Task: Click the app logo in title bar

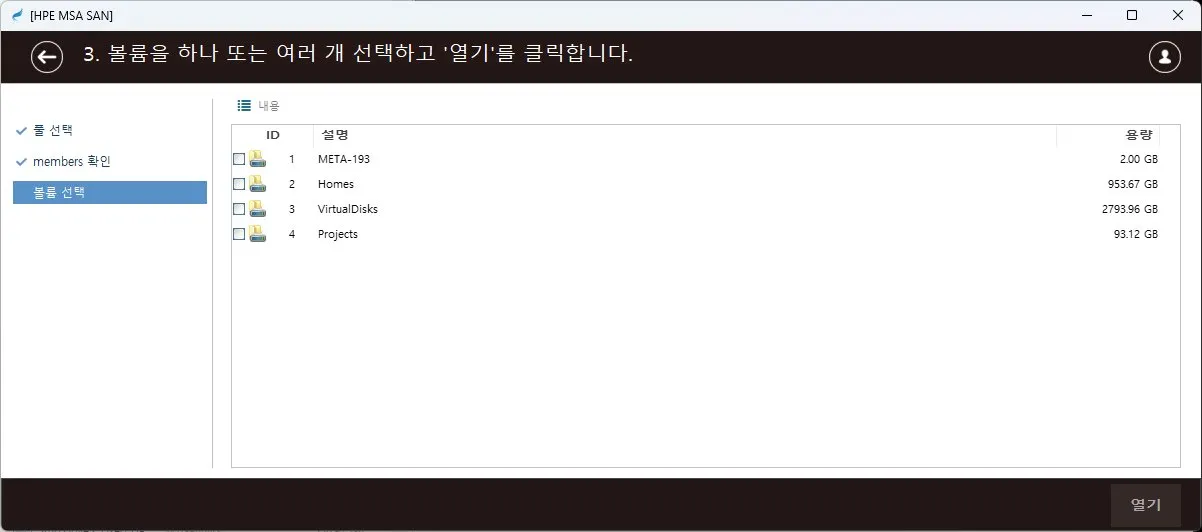Action: coord(17,15)
